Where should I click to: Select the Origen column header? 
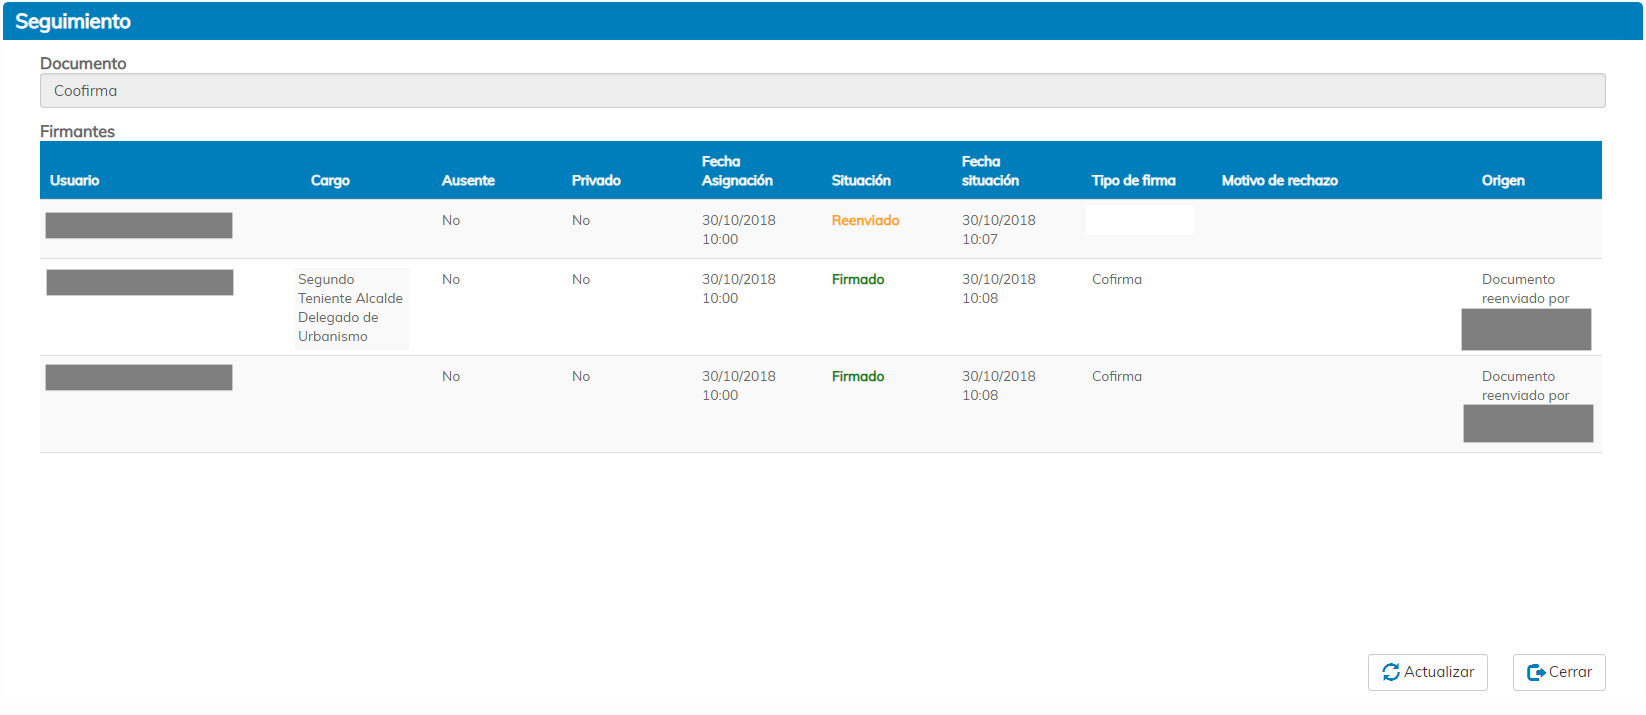tap(1503, 180)
